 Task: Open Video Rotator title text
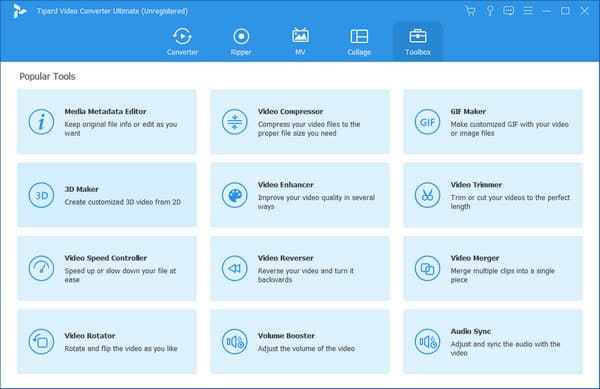[90, 335]
